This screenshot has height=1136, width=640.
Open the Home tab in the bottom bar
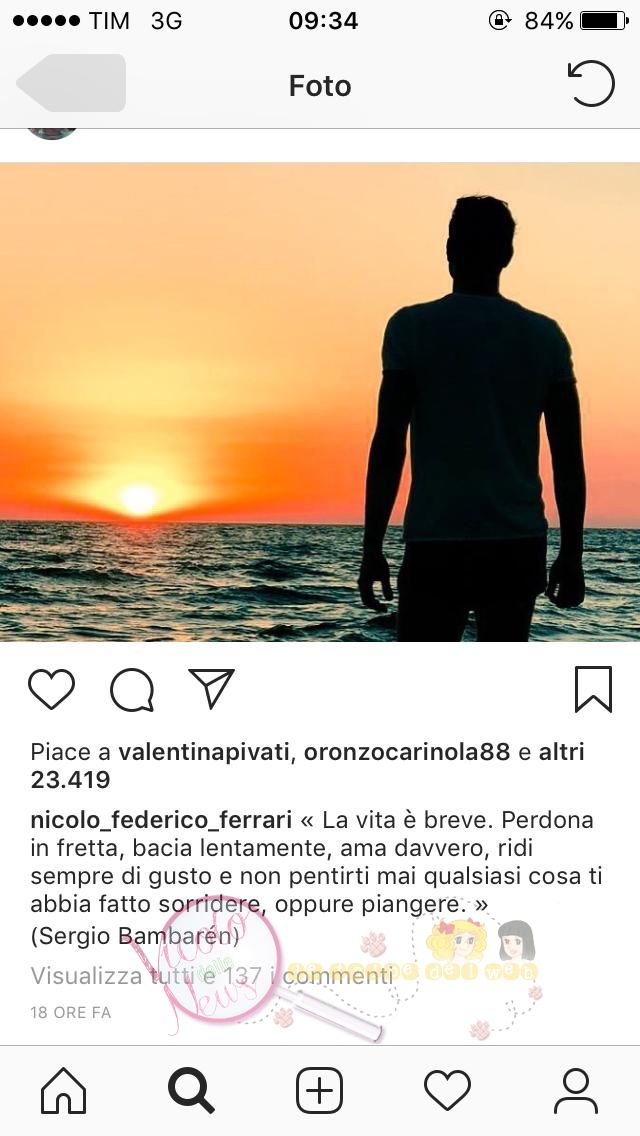(64, 1090)
